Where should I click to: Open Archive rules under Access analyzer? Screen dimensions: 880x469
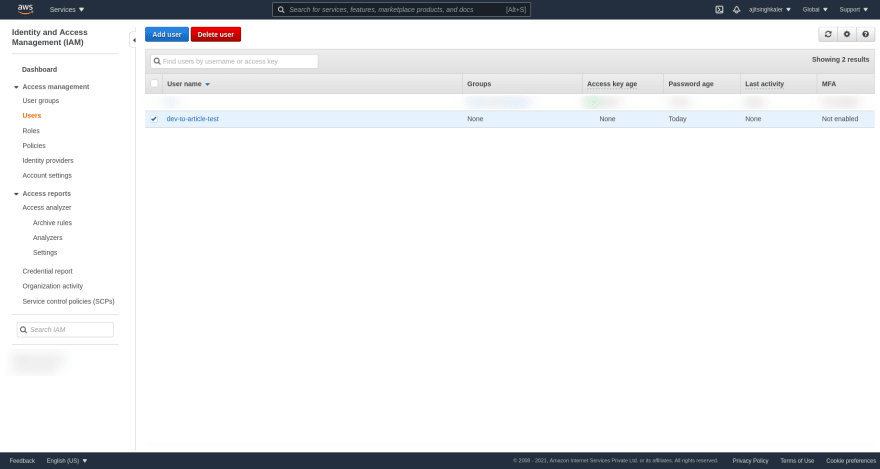coord(52,223)
